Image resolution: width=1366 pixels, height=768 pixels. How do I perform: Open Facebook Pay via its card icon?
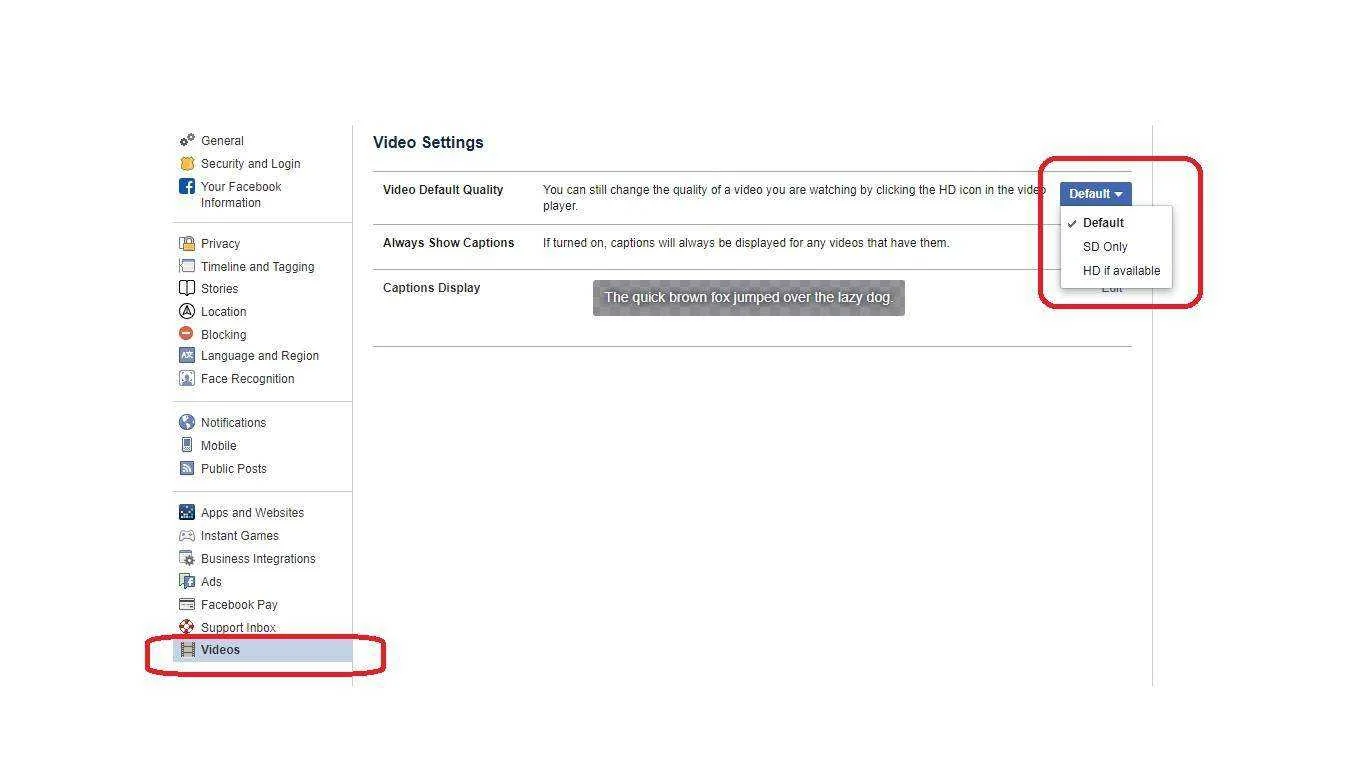187,604
